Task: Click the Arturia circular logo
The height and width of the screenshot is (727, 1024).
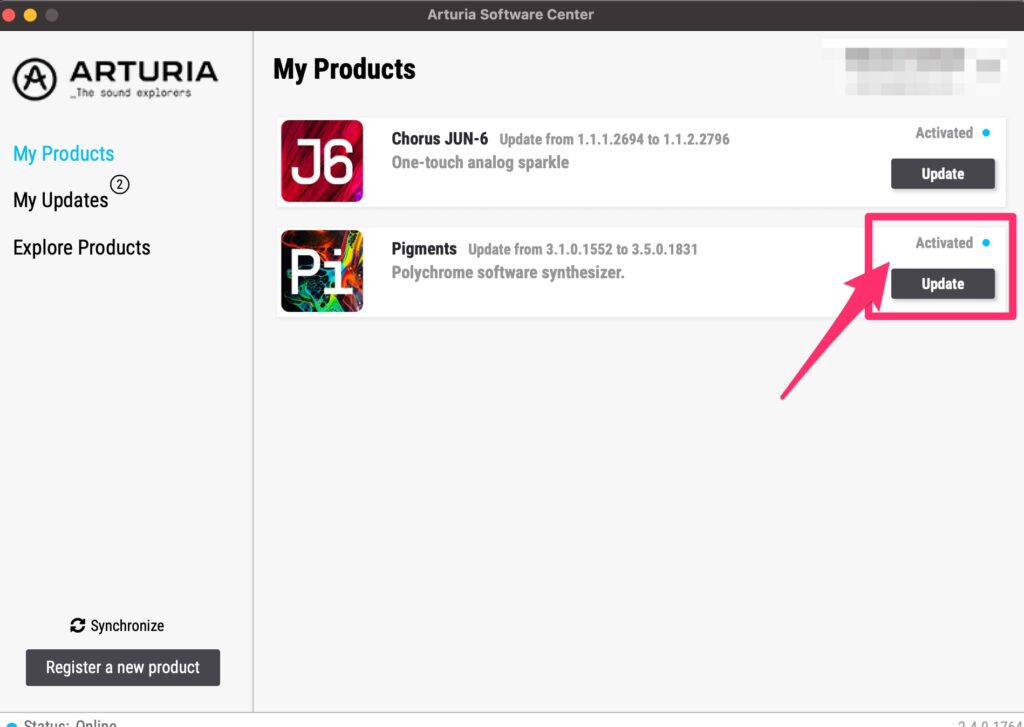Action: (35, 79)
